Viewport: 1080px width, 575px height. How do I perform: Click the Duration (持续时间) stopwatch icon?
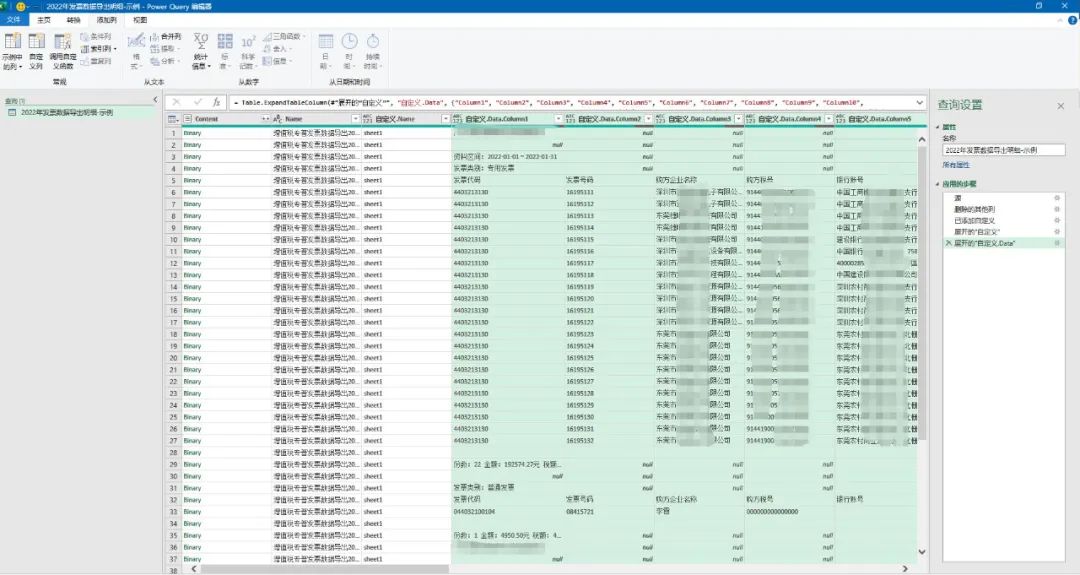[x=372, y=41]
